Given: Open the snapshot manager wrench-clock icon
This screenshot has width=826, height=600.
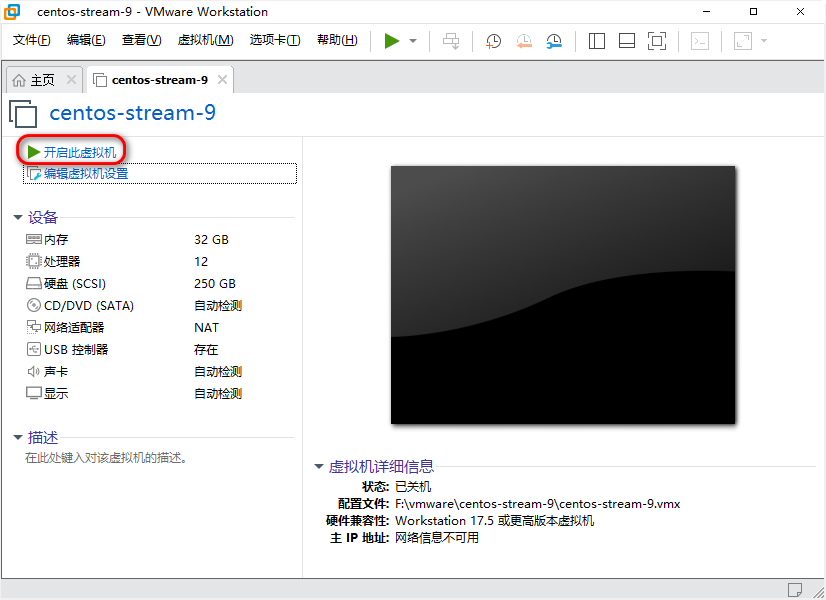Looking at the screenshot, I should pyautogui.click(x=554, y=41).
